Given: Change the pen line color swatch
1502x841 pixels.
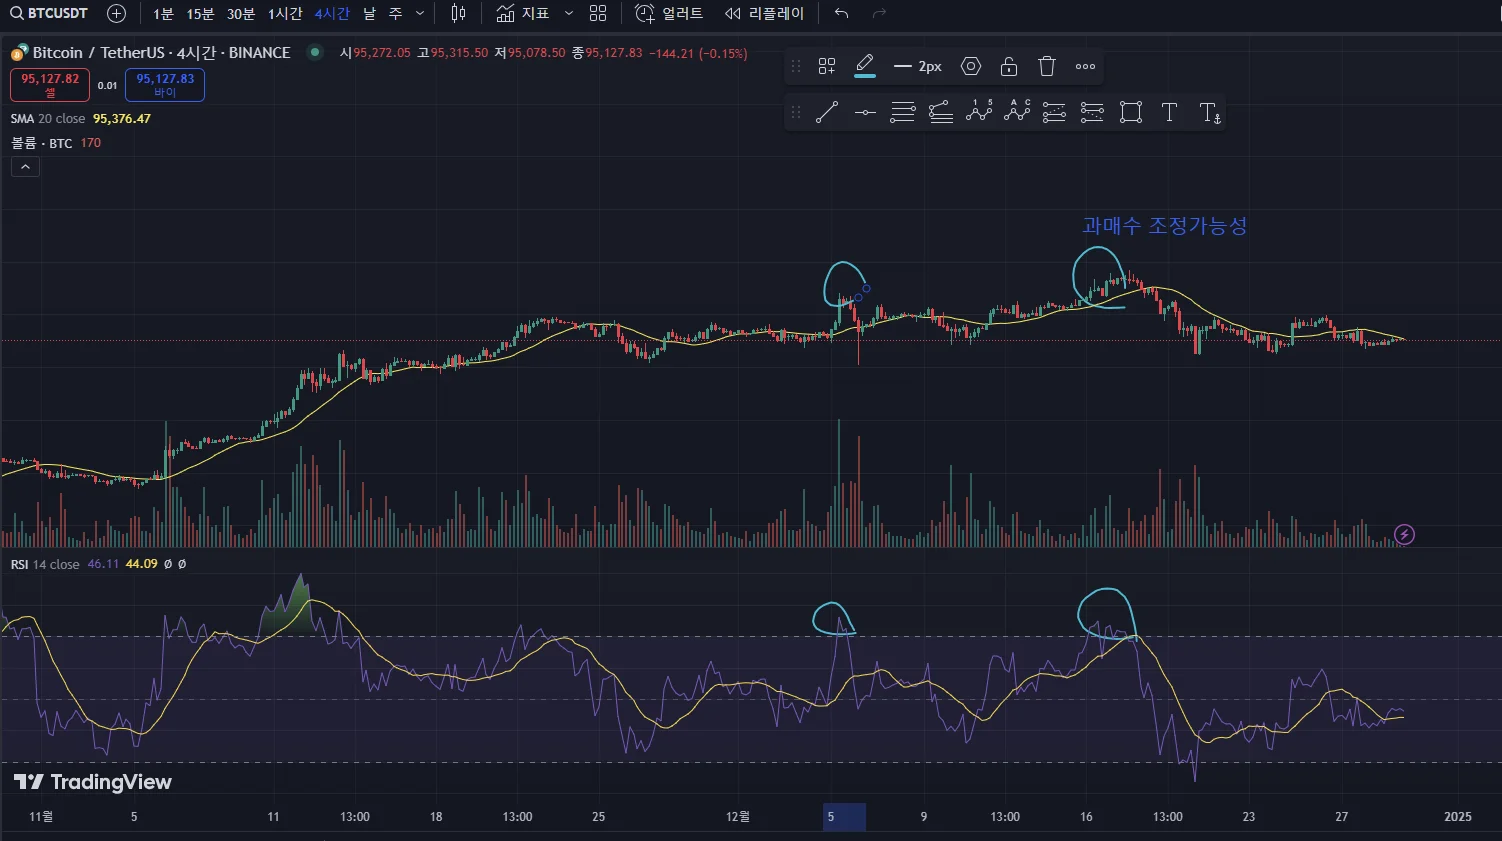Looking at the screenshot, I should (865, 67).
